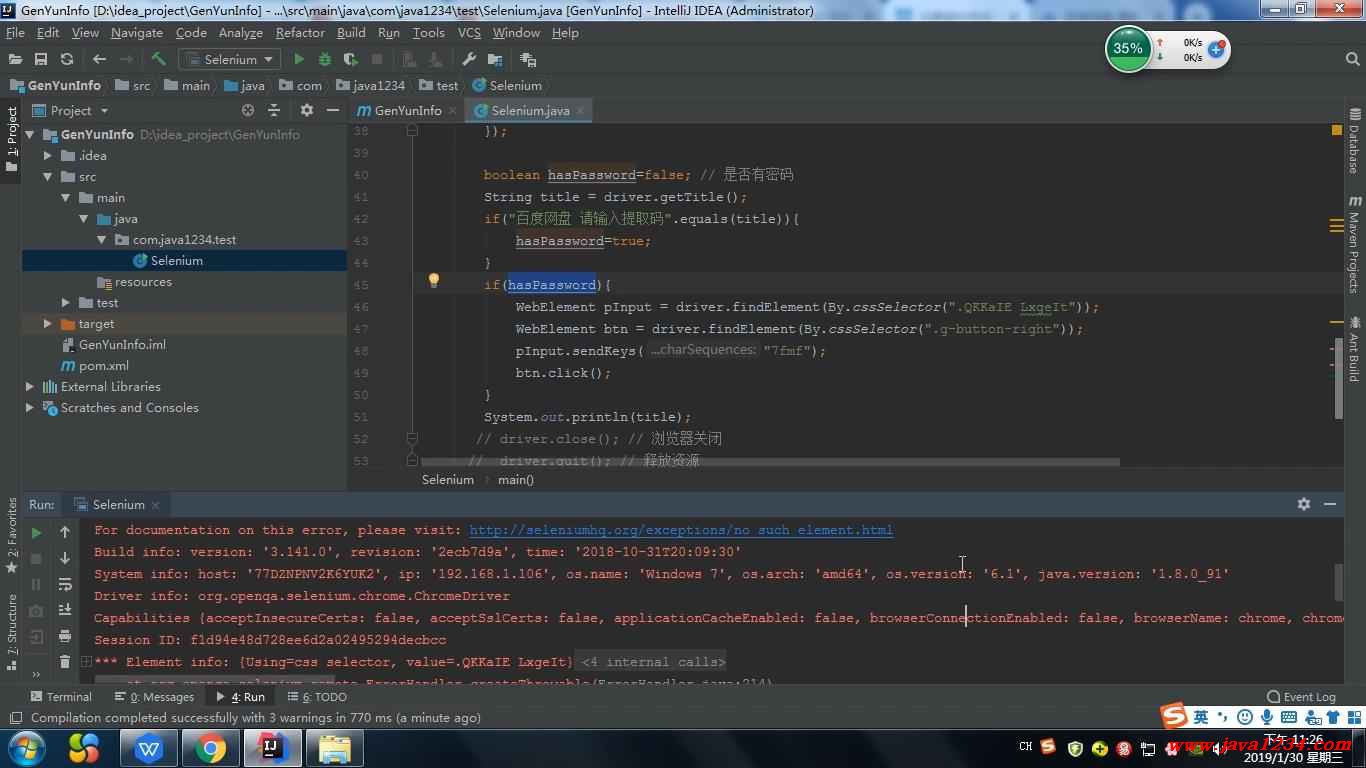Click Run with Coverage icon

tap(350, 60)
